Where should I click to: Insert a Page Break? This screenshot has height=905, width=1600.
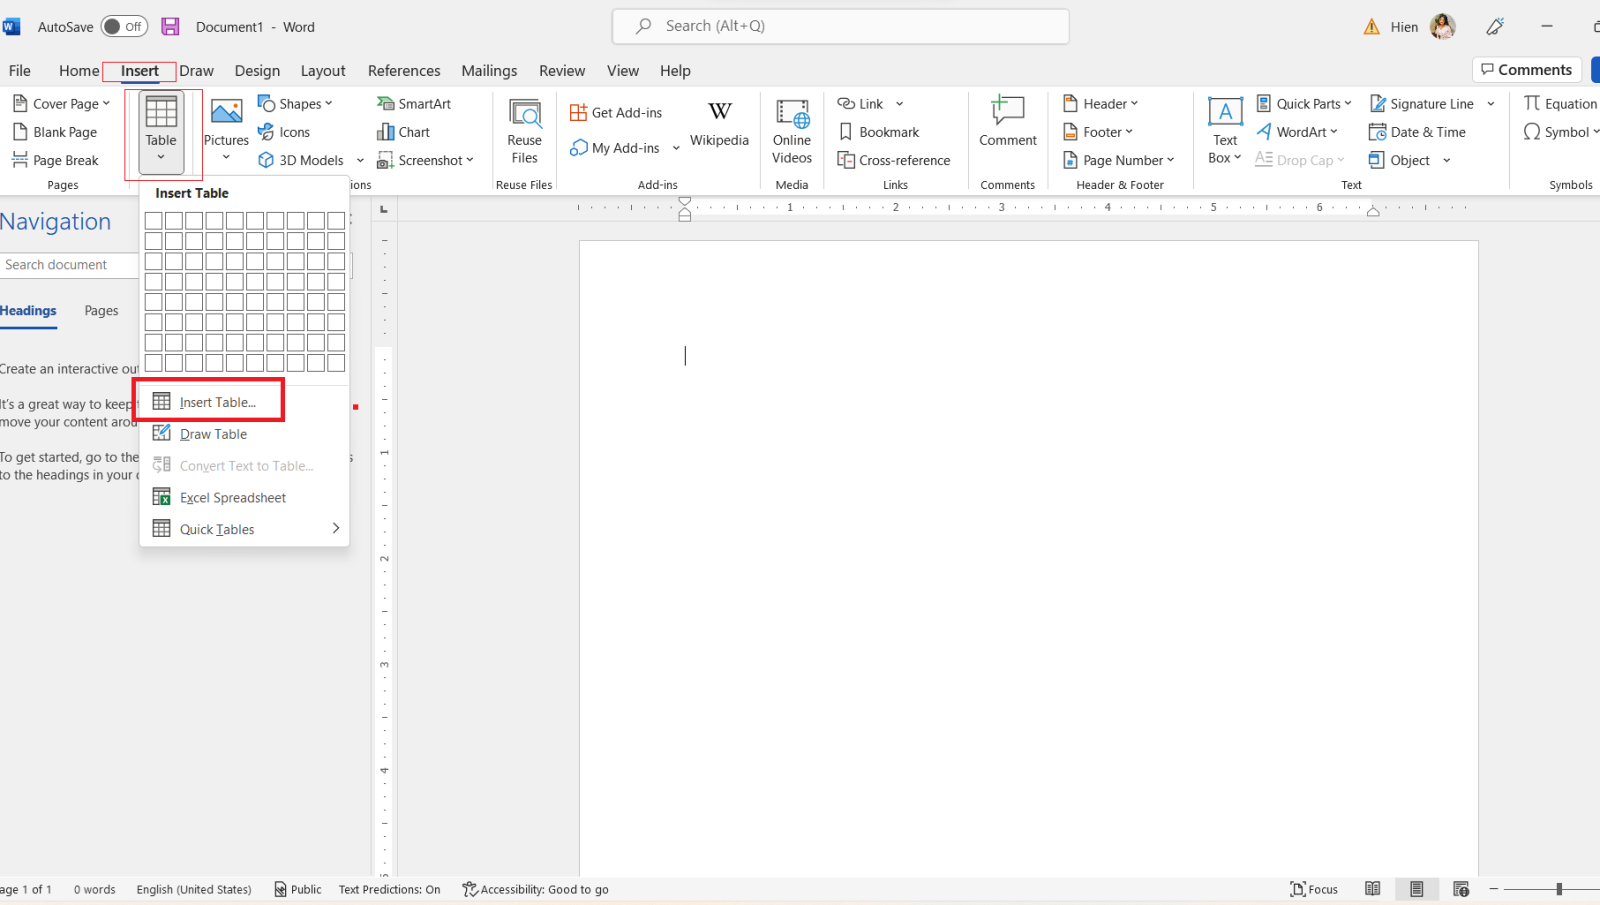point(55,160)
